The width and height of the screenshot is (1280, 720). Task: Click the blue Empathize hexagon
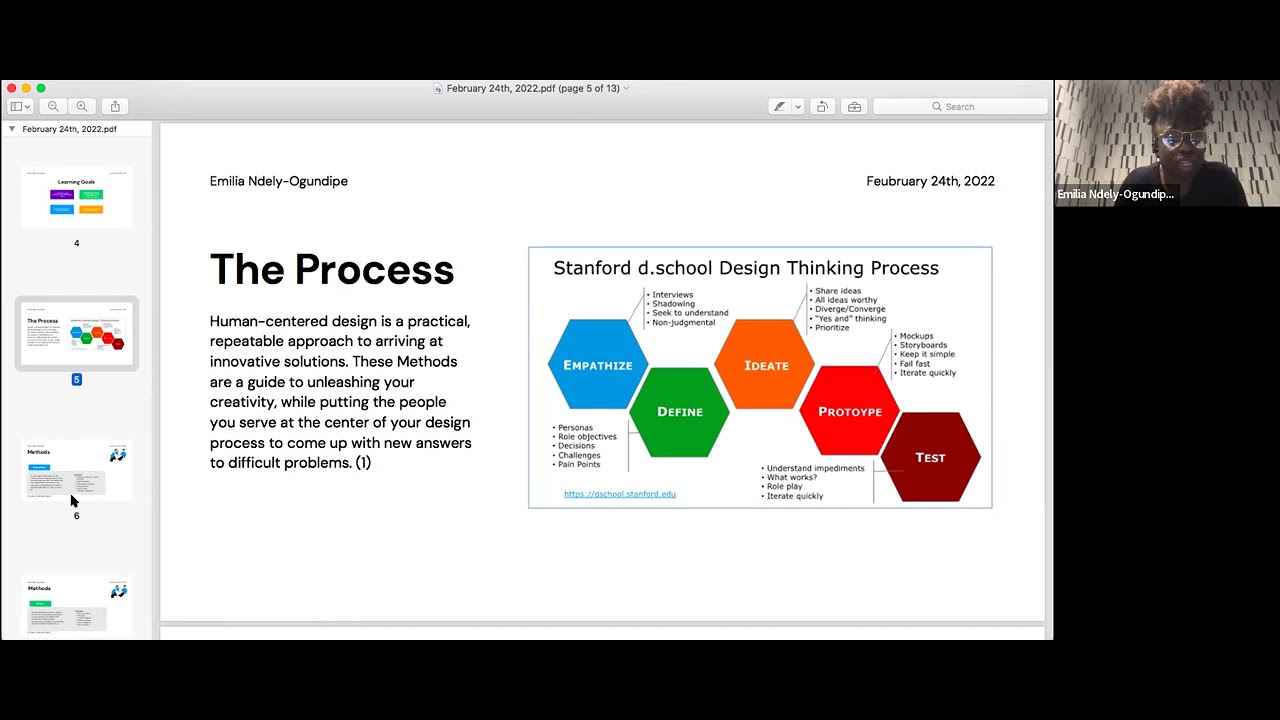pos(597,364)
